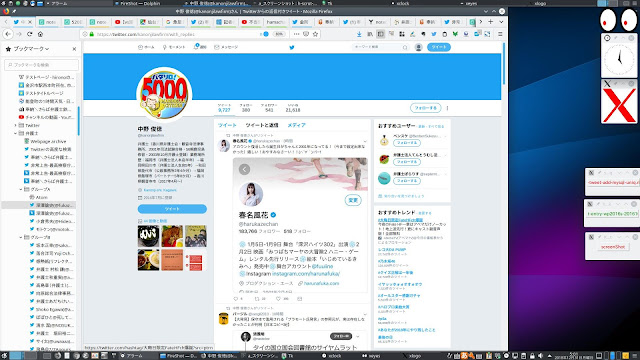This screenshot has height=360, width=640.
Task: Like the 春名風花 tweet with heart icon
Action: pyautogui.click(x=278, y=299)
